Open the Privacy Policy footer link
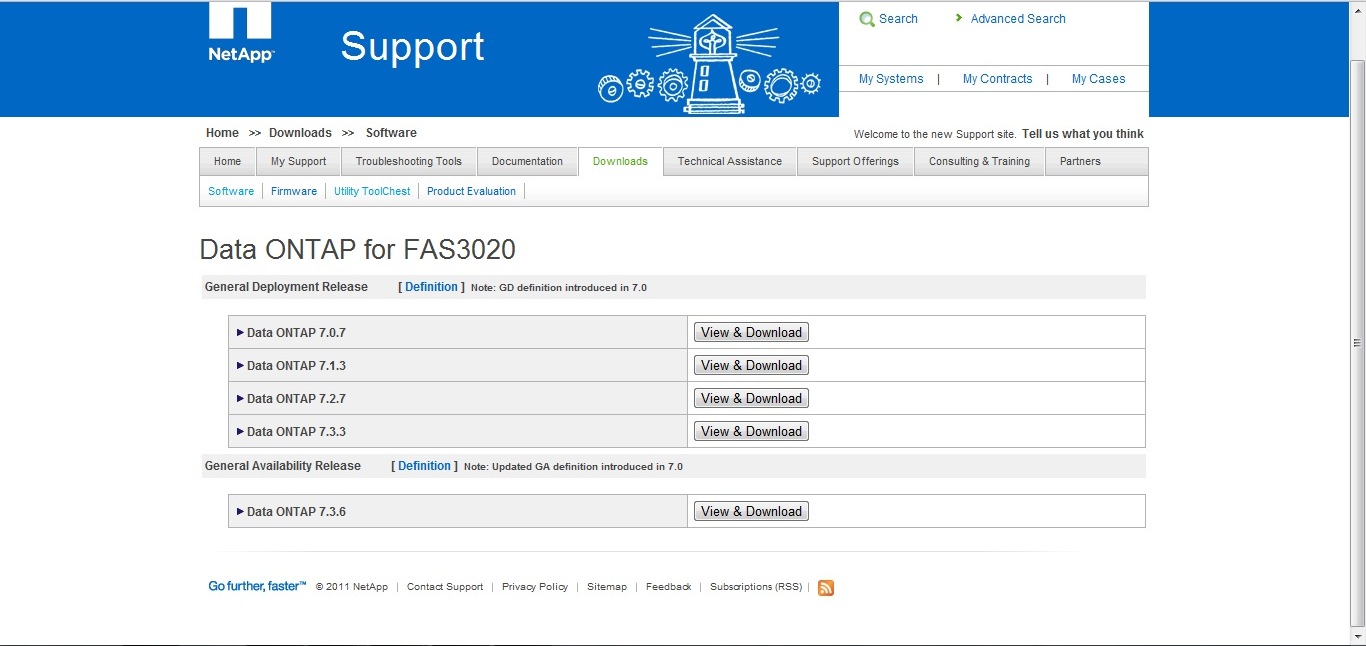This screenshot has width=1366, height=646. pos(535,587)
